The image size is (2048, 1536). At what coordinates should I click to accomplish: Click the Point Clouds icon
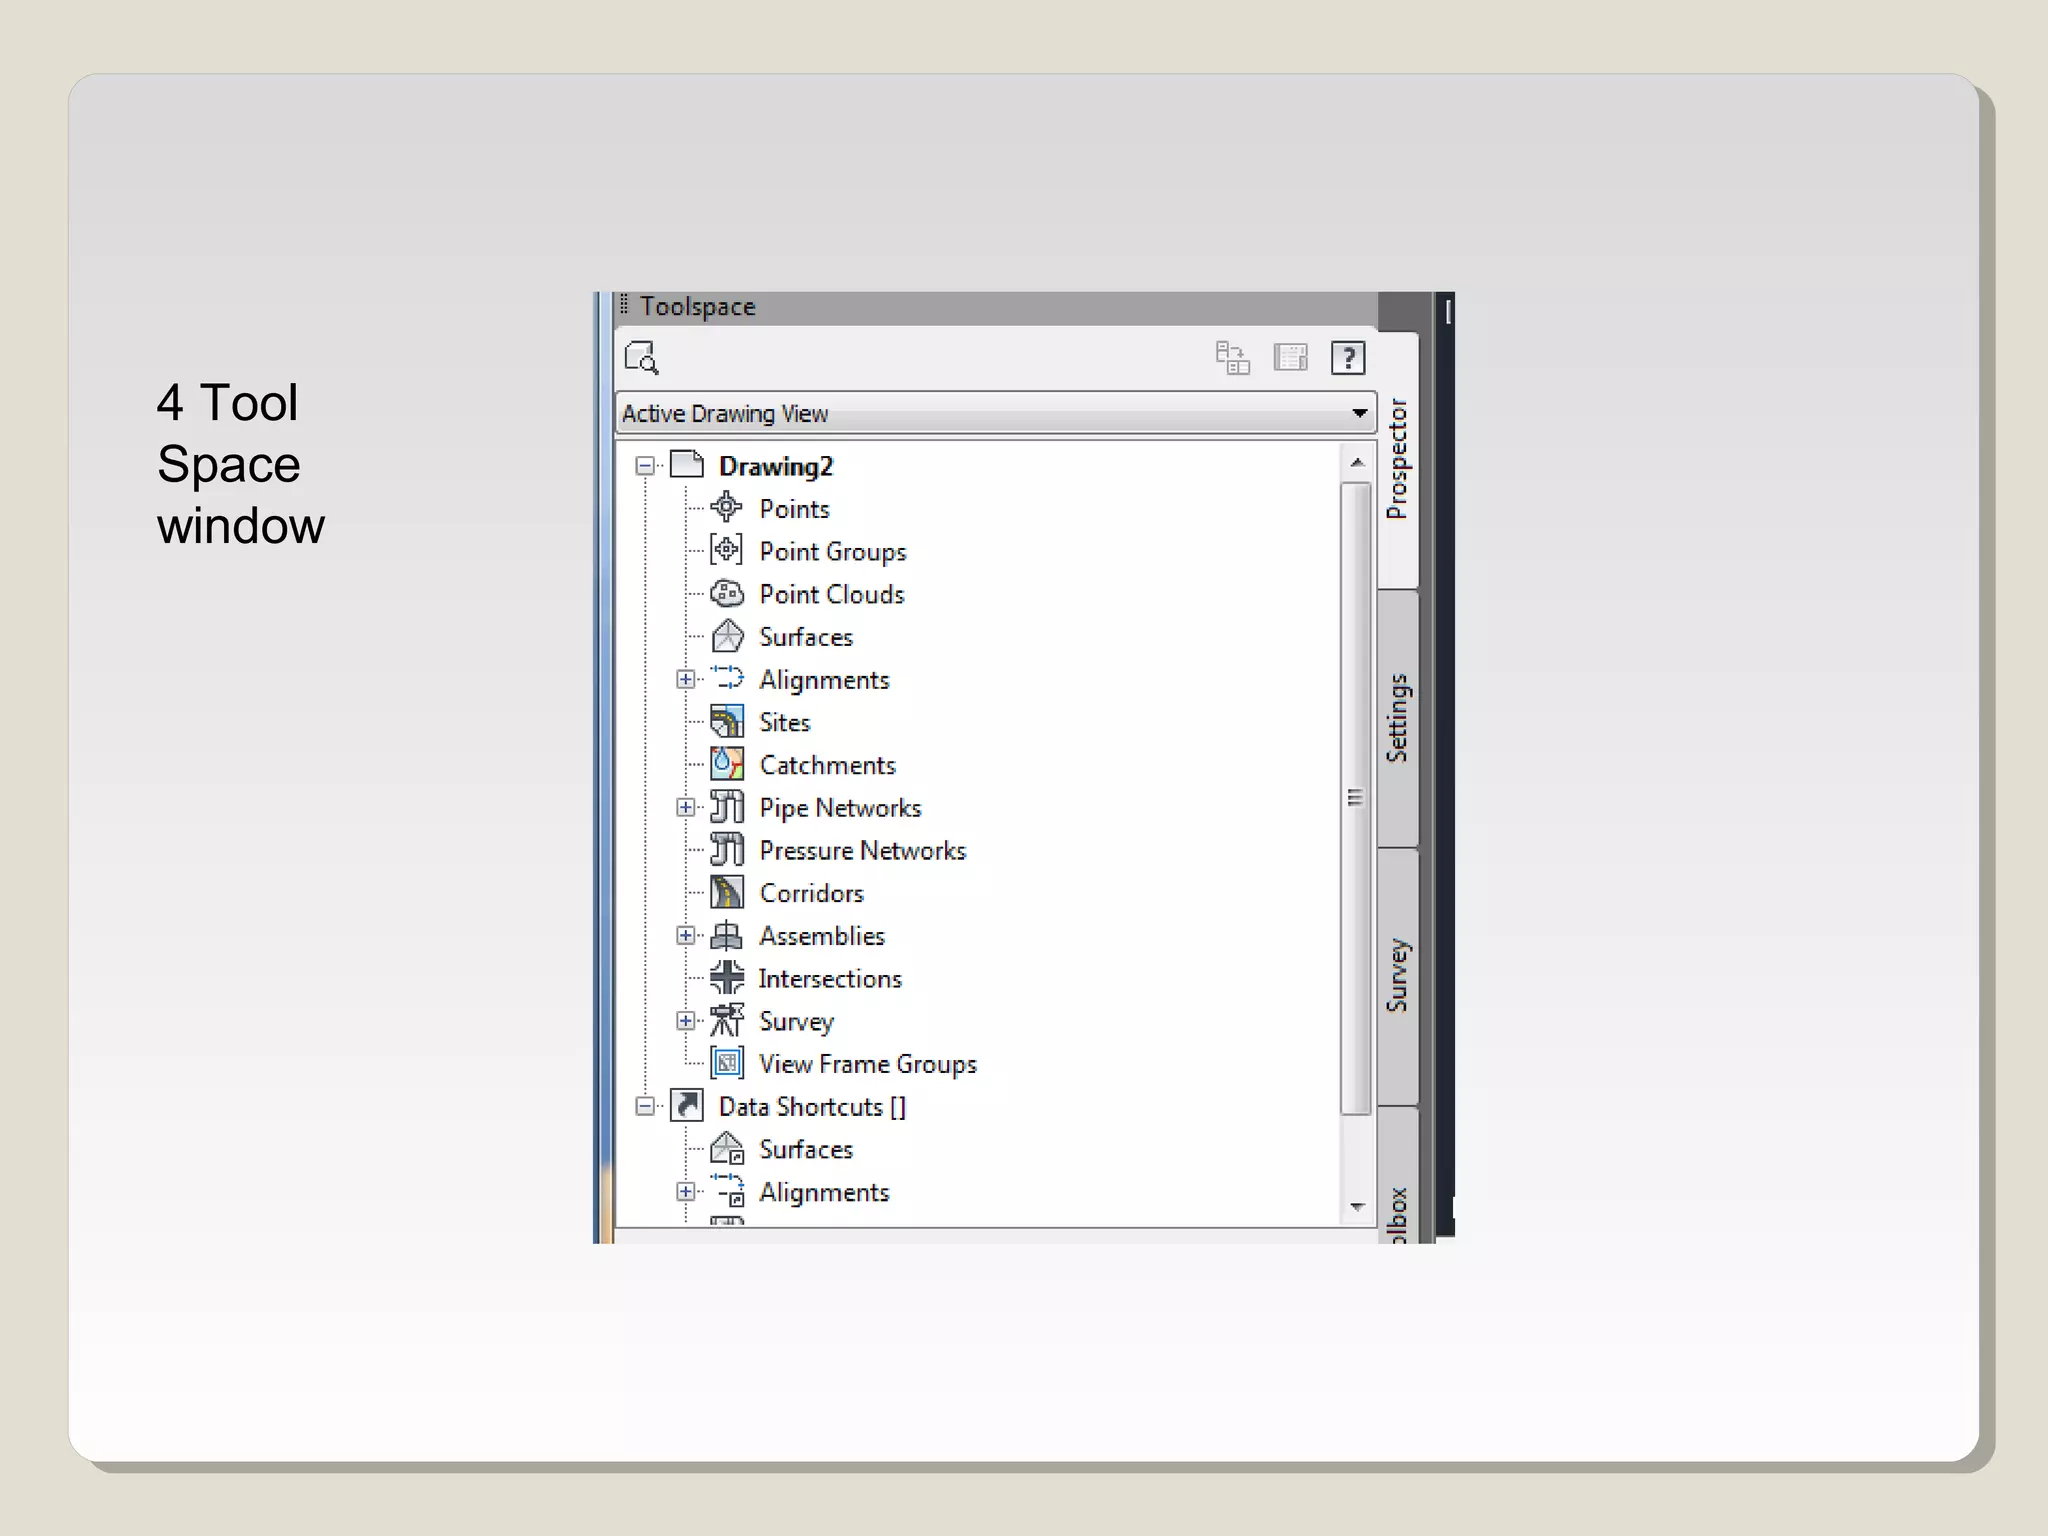pos(727,593)
